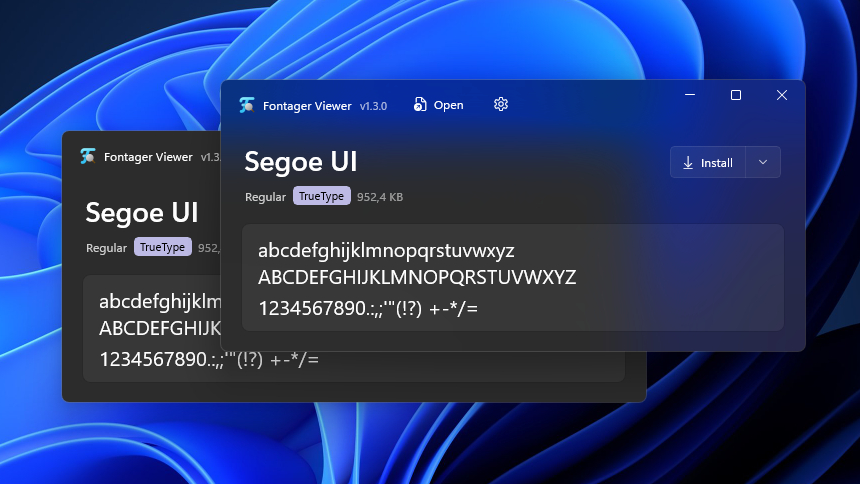Image resolution: width=860 pixels, height=484 pixels.
Task: Open a font file with the Open button
Action: [438, 105]
